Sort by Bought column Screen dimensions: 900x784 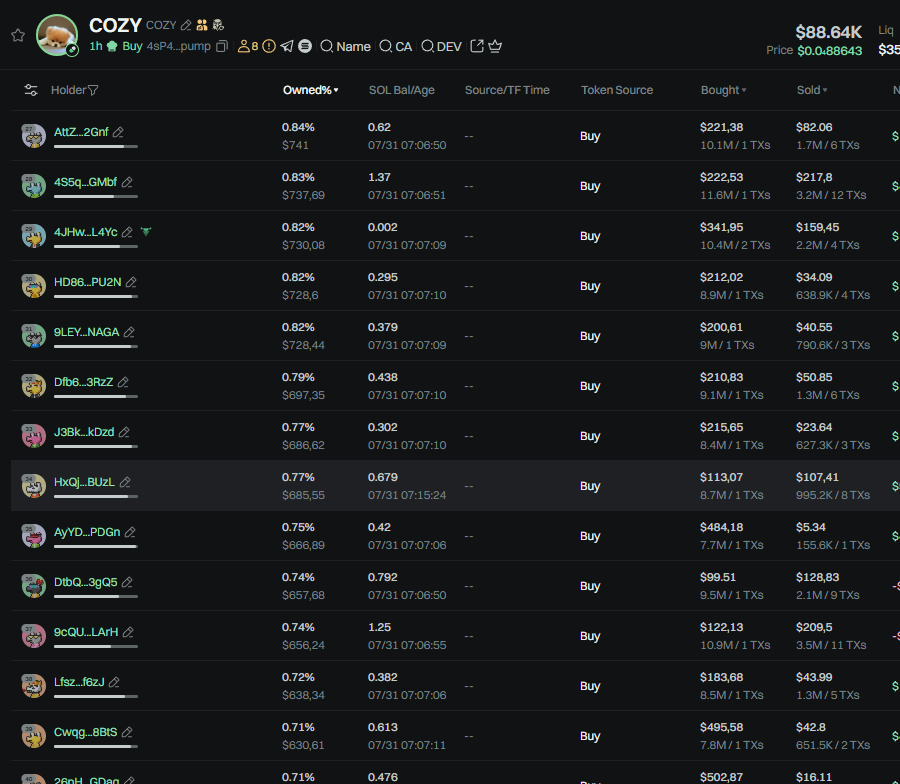723,90
